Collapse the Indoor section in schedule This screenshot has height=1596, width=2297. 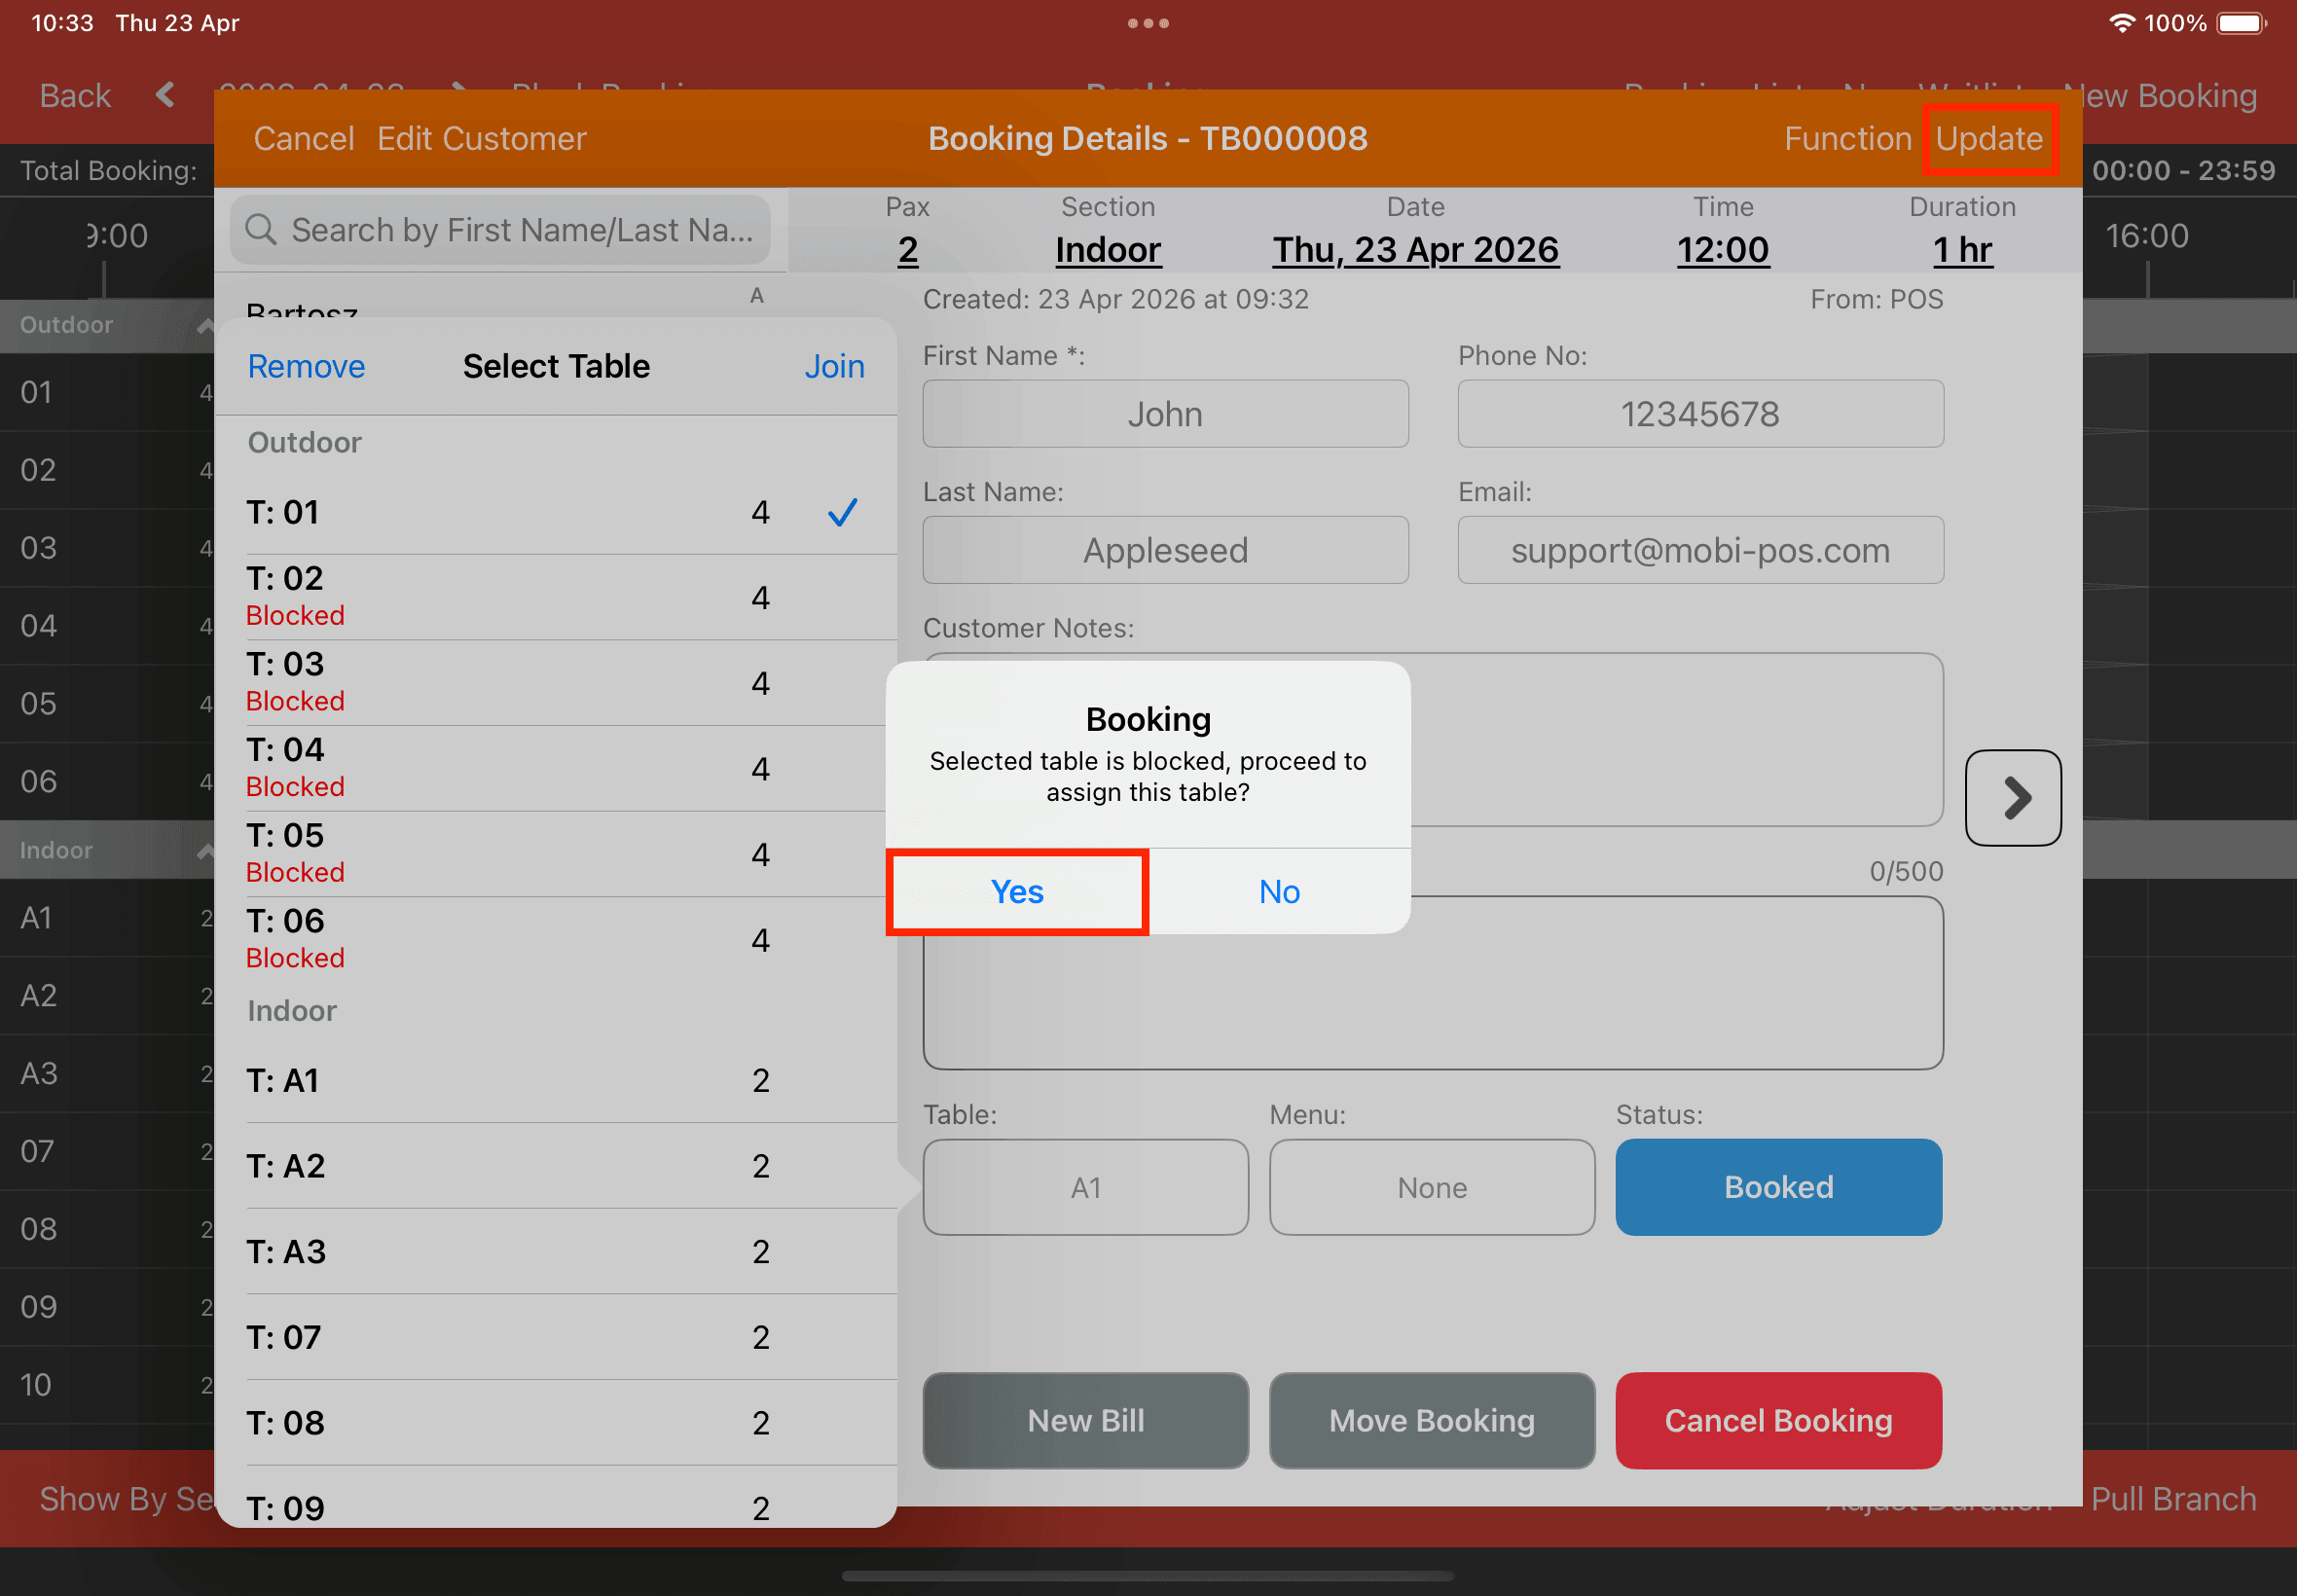tap(204, 850)
